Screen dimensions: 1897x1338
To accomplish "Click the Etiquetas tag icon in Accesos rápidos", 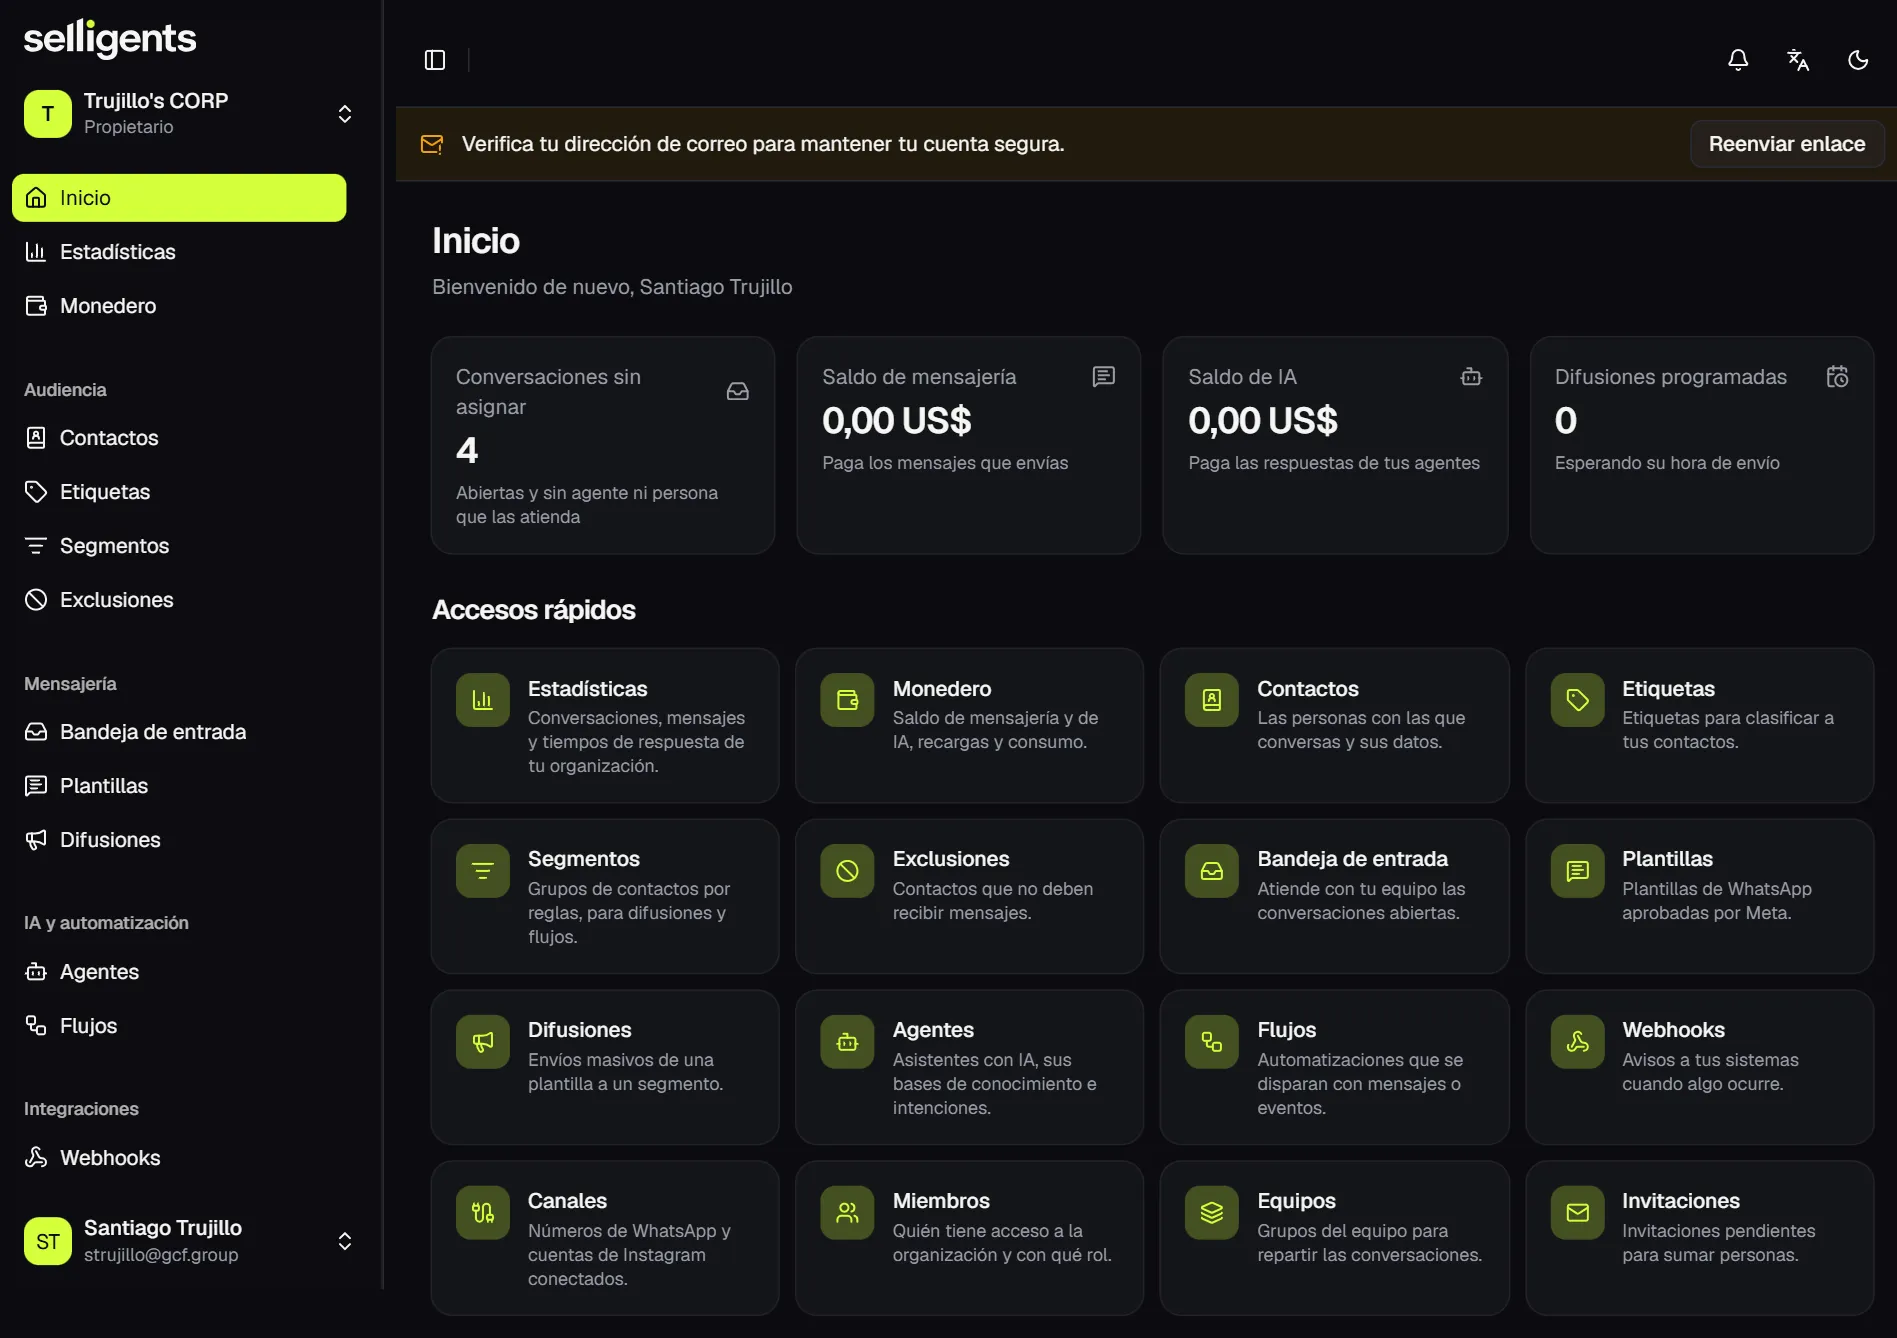I will pos(1578,700).
